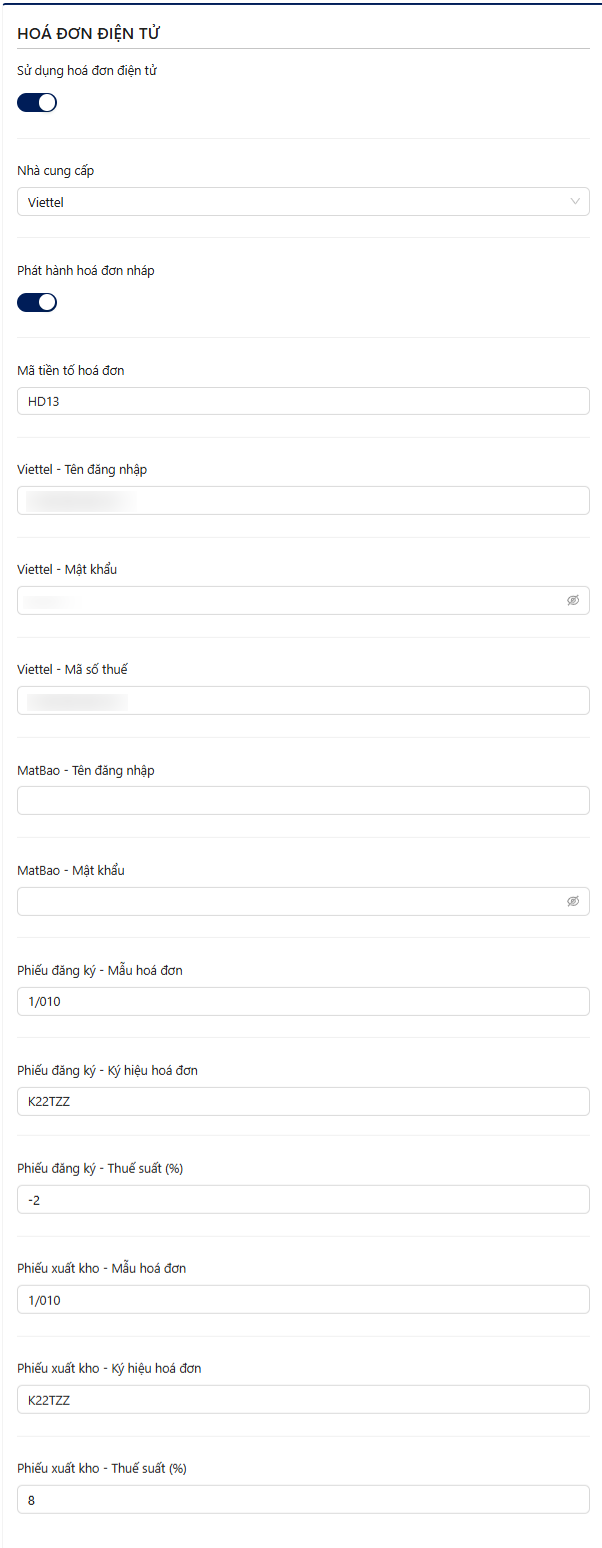
Task: Focus 'Phiếu đăng ký - Ký hiệu hoá đơn' field
Action: [303, 1101]
